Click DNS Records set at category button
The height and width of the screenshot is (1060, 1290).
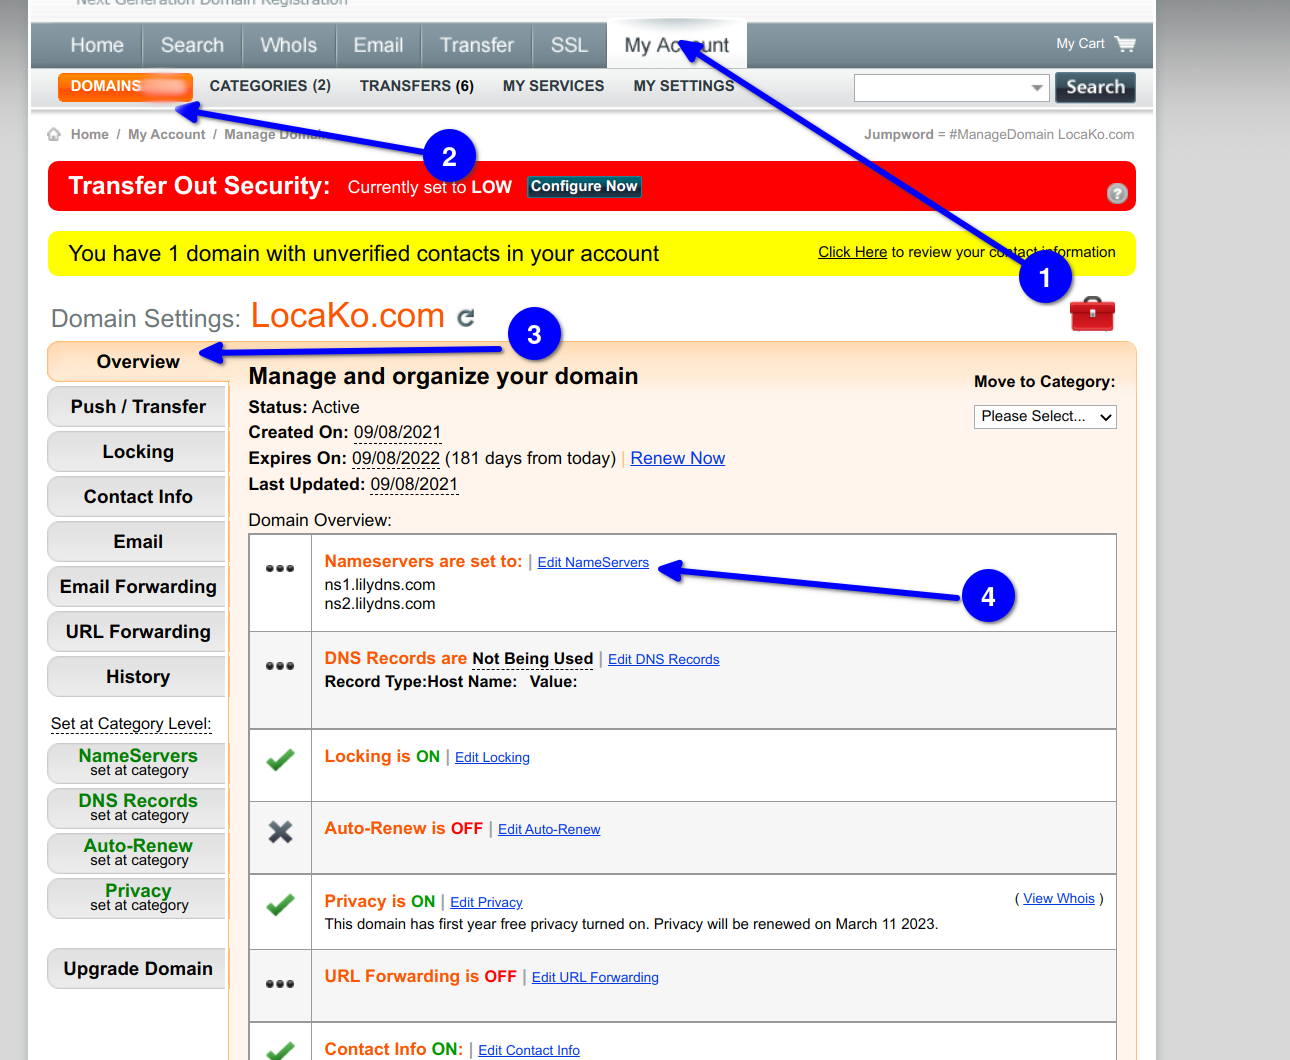(138, 807)
